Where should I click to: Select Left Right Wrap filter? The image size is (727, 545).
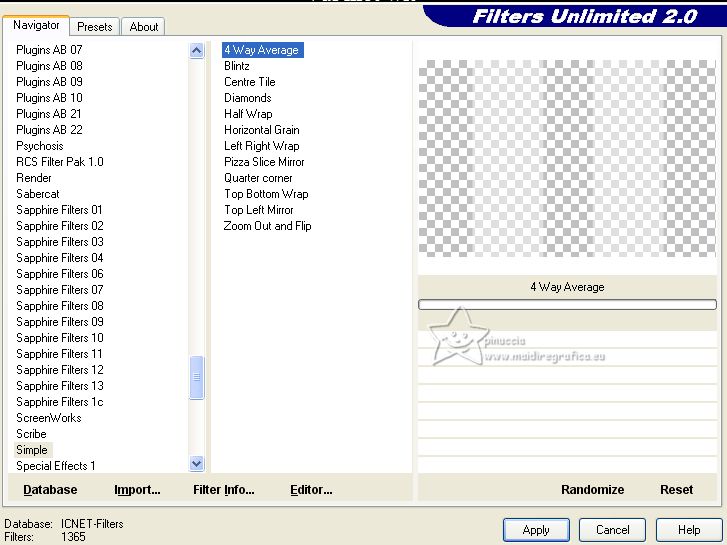click(x=261, y=146)
